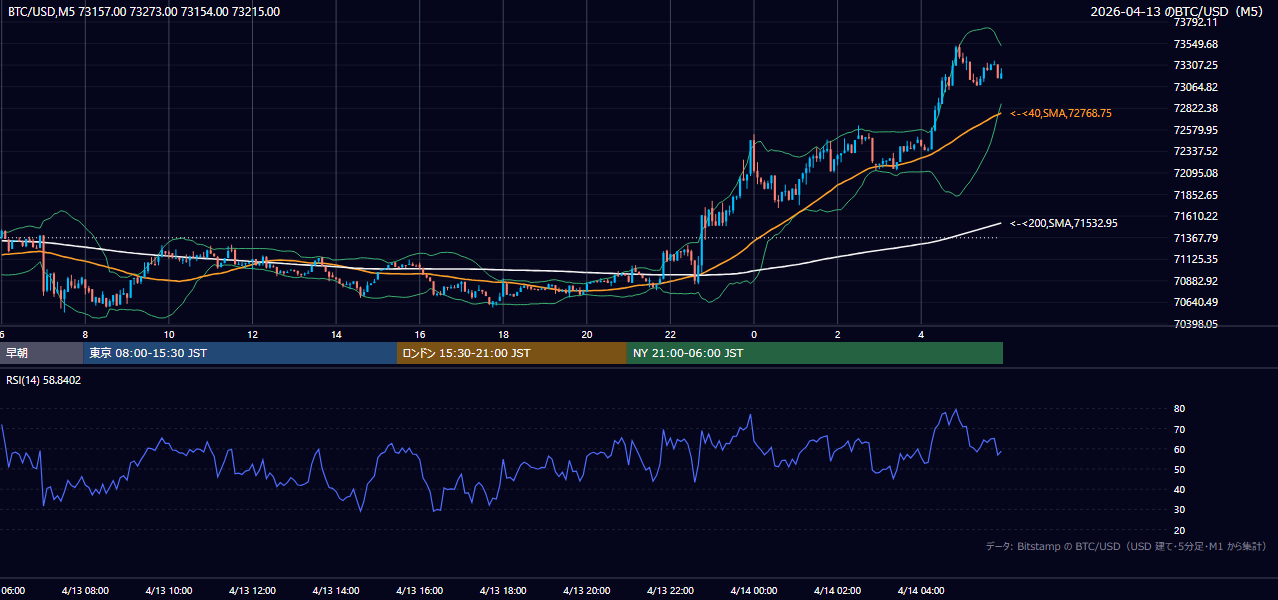The image size is (1278, 600).
Task: Click price axis value 73792.11
Action: 1195,22
